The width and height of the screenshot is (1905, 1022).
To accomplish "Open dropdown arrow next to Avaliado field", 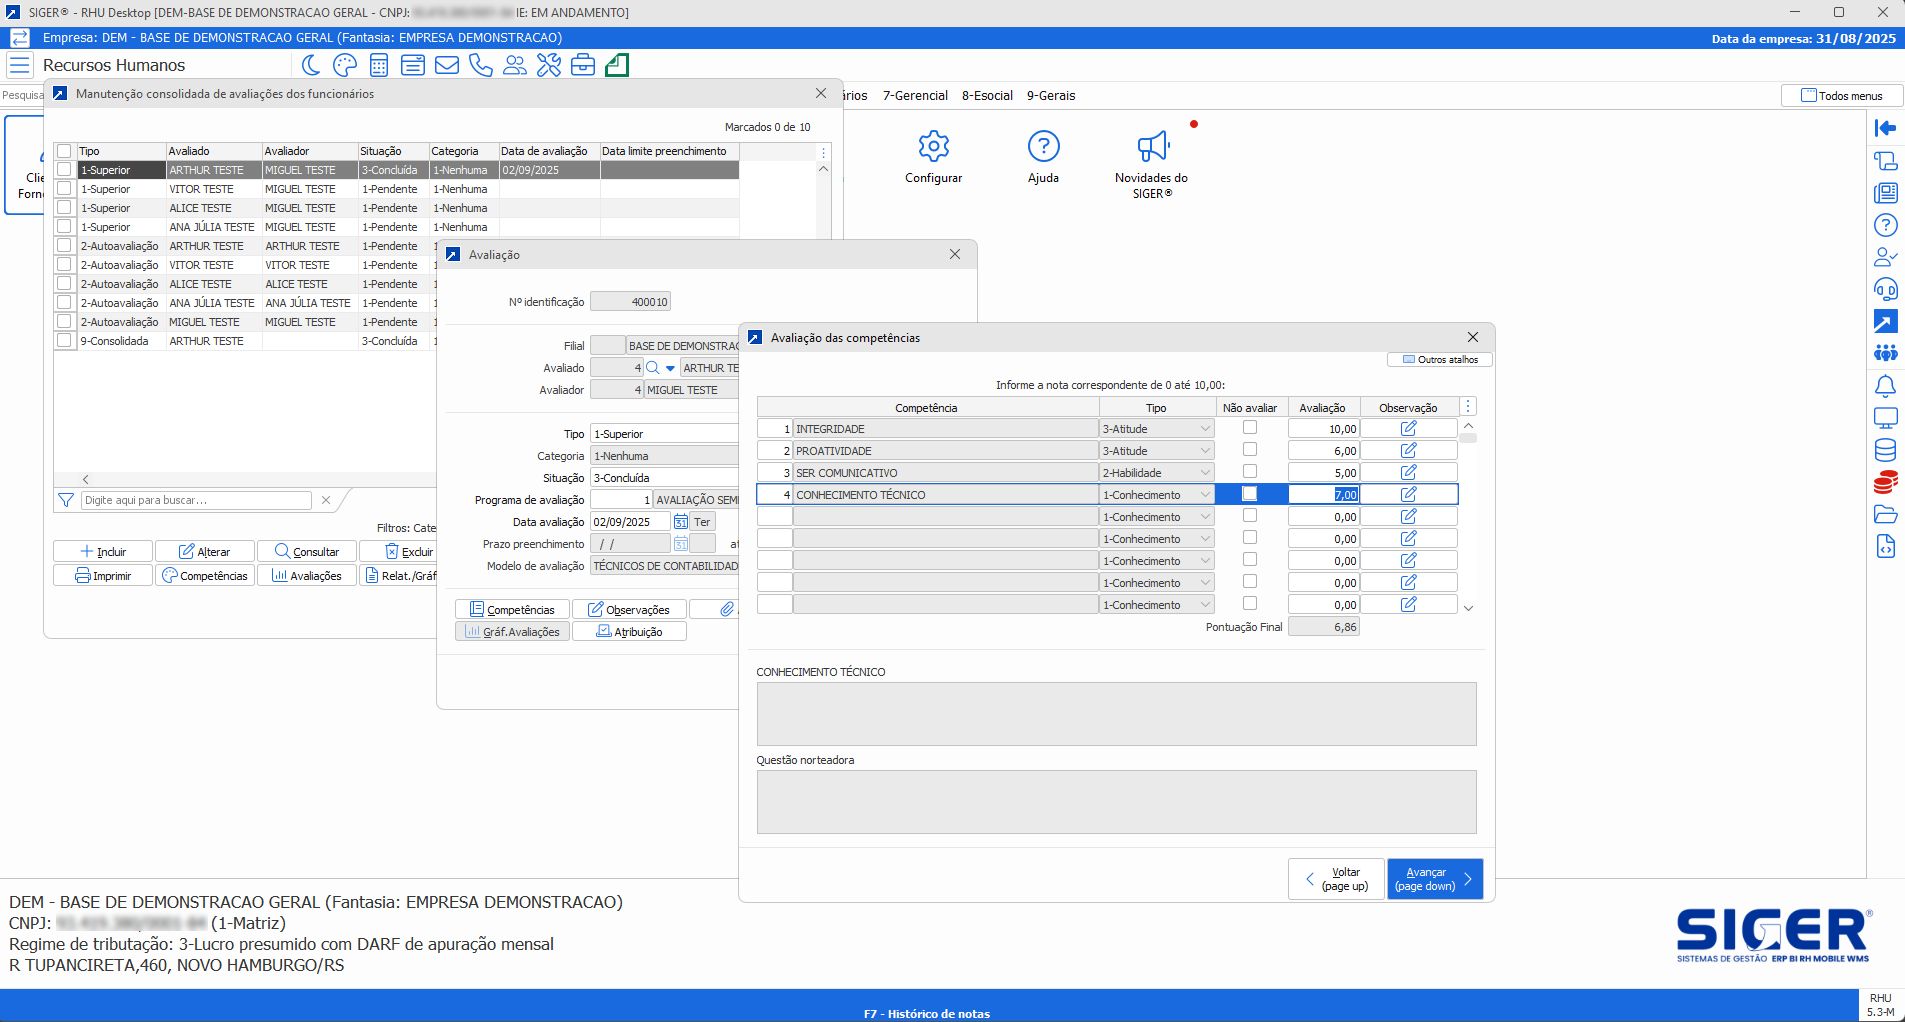I will click(x=670, y=368).
